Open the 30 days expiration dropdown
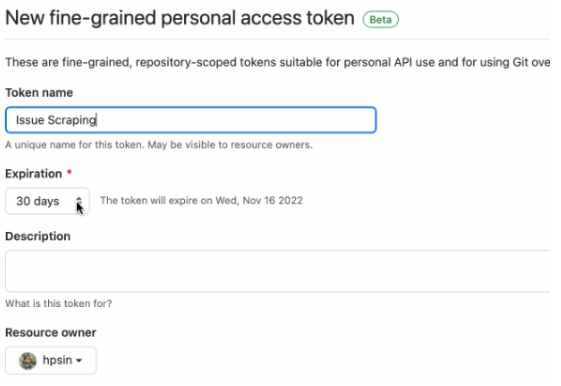 47,201
